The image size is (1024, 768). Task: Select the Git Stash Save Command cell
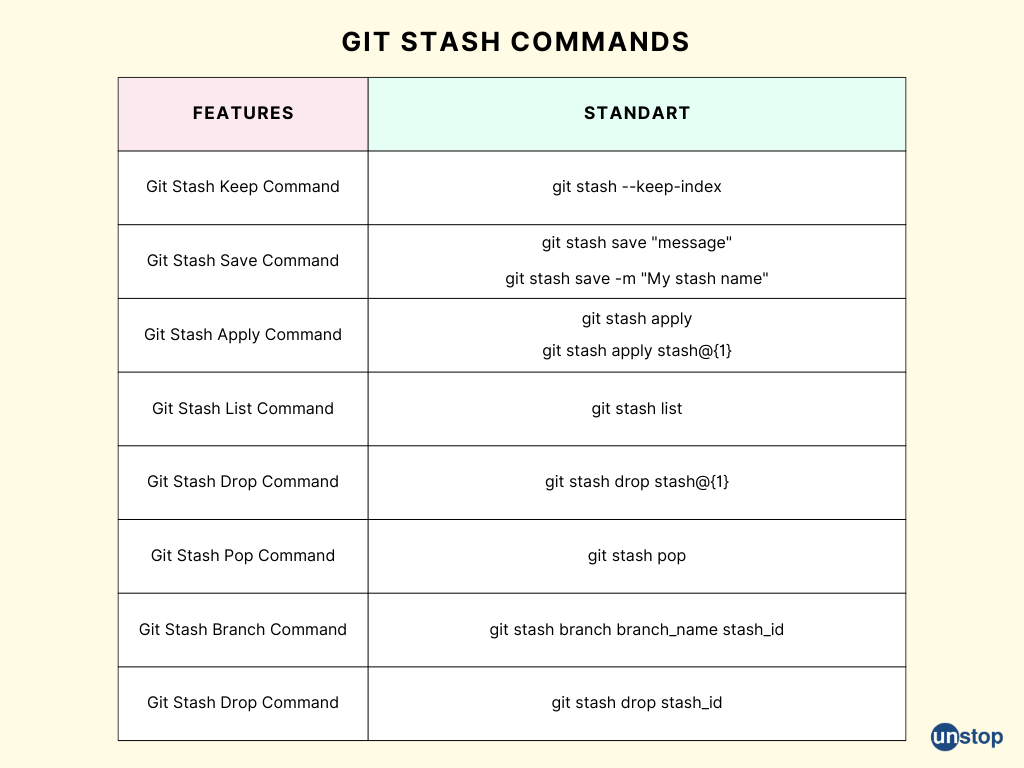243,261
